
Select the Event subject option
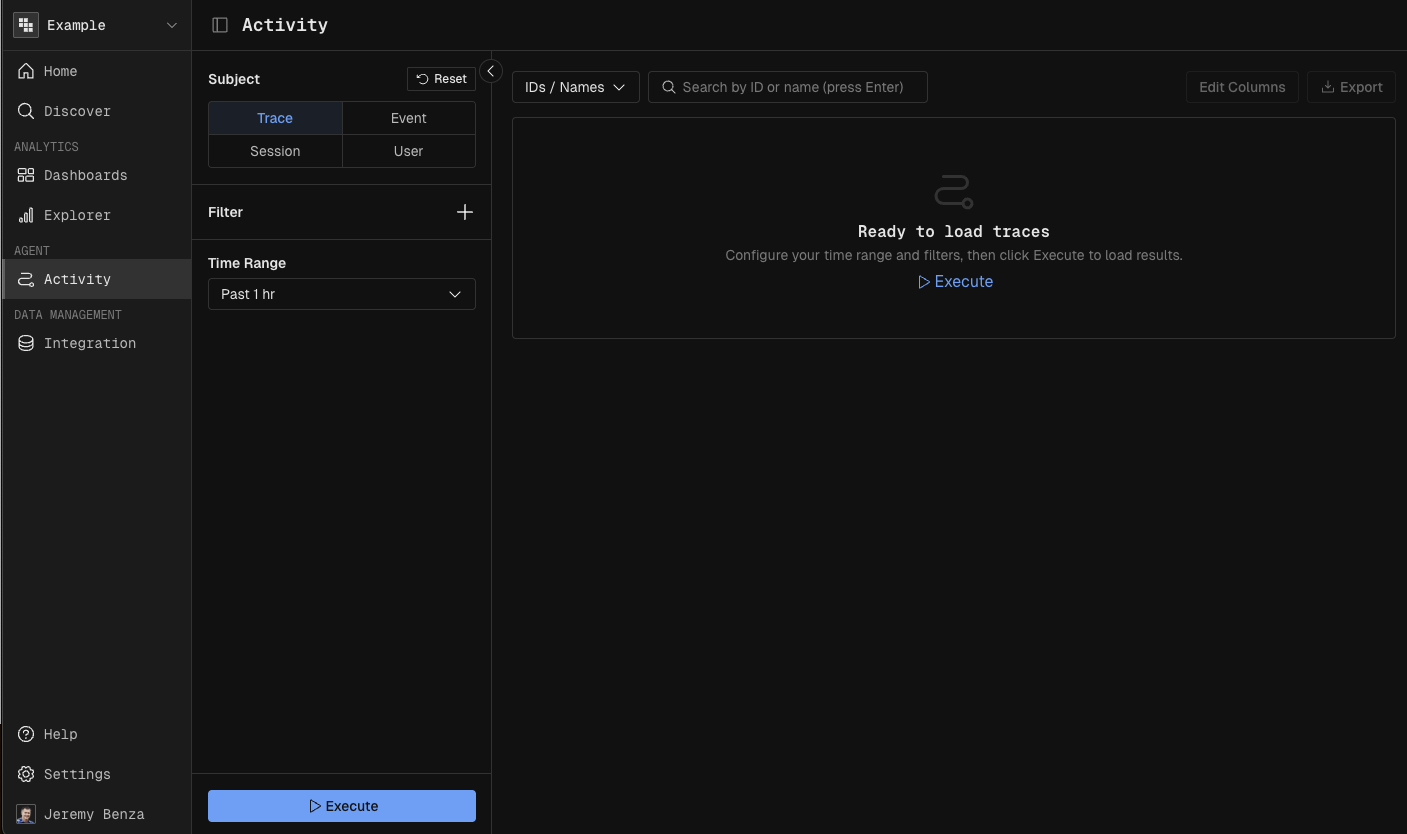click(x=408, y=118)
